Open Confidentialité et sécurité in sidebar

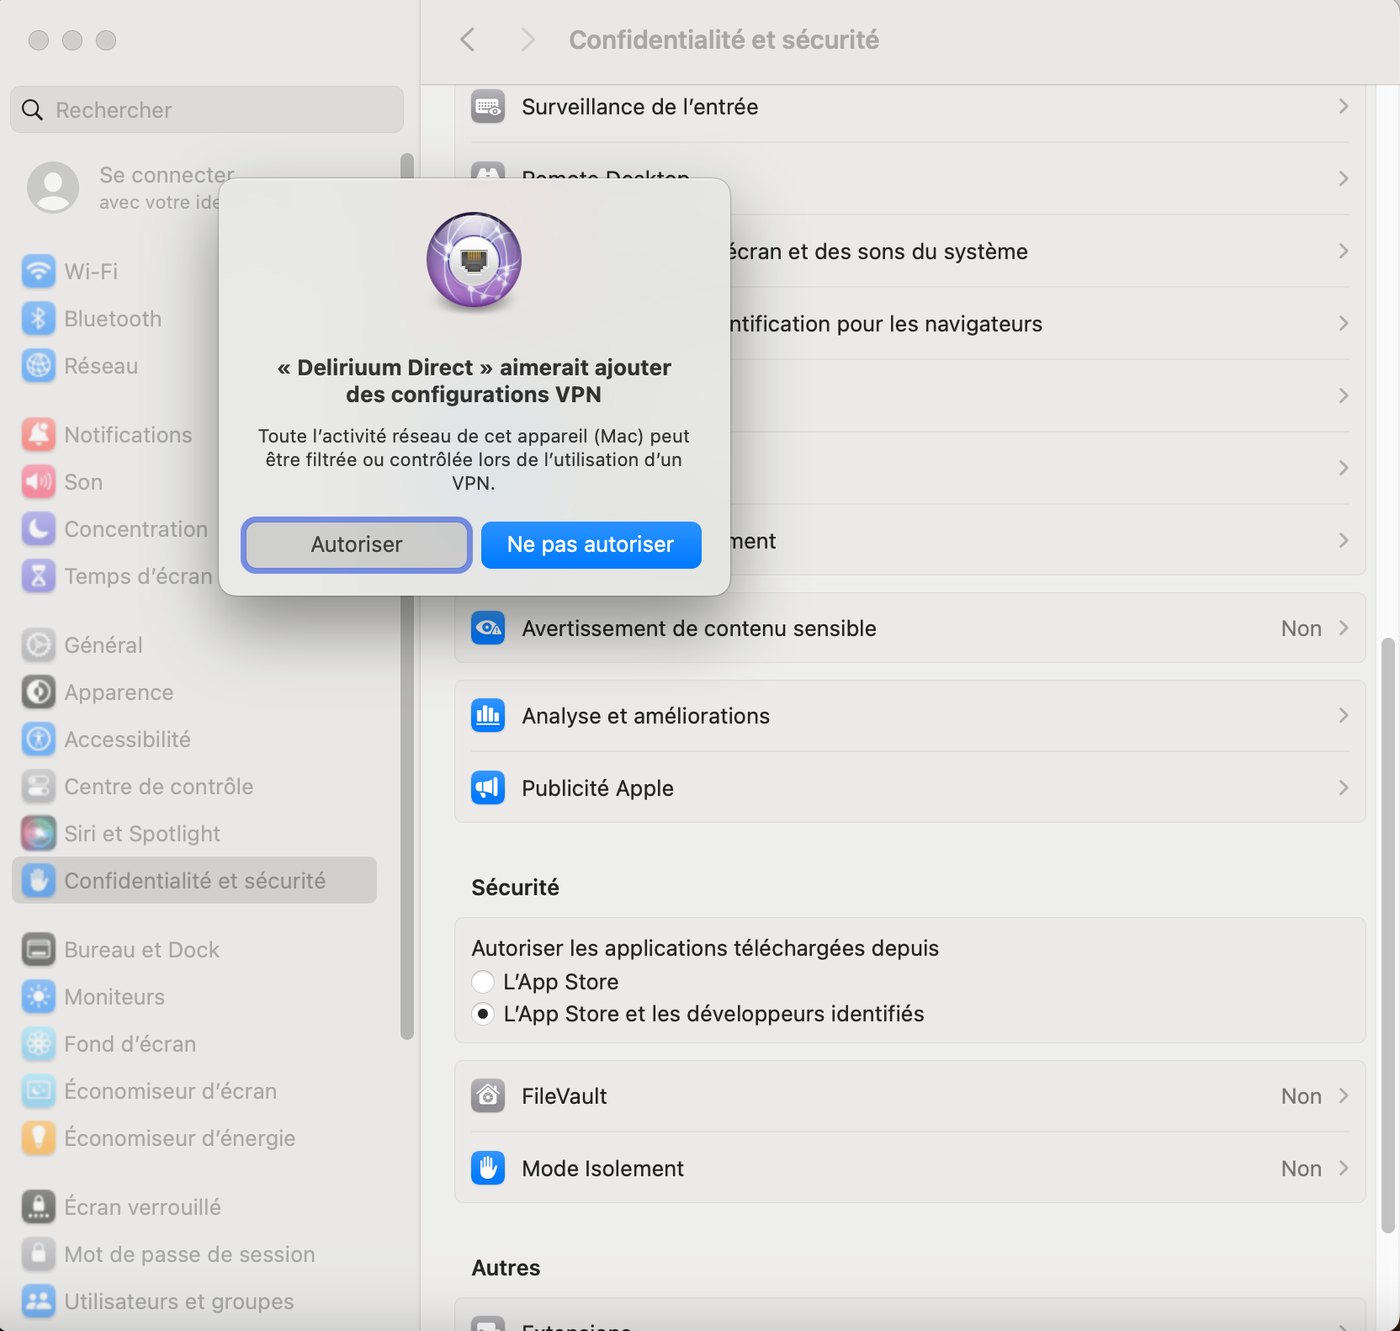pyautogui.click(x=194, y=880)
